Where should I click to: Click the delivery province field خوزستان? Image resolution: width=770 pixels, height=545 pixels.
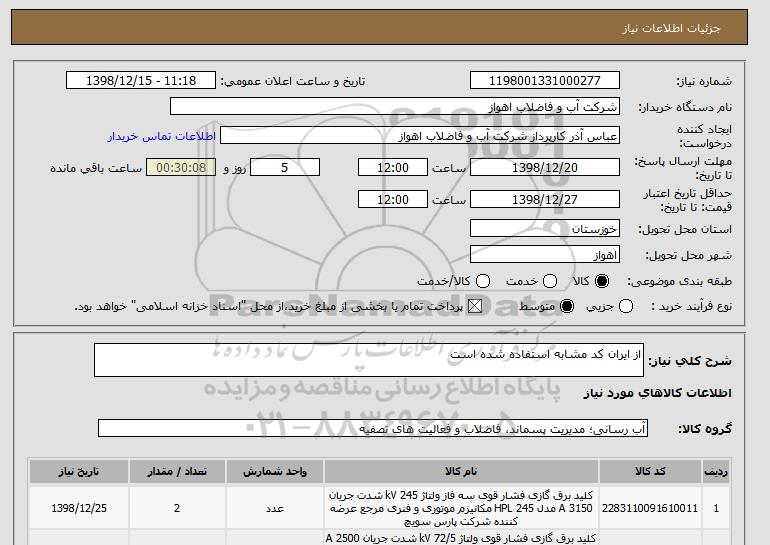tap(545, 228)
